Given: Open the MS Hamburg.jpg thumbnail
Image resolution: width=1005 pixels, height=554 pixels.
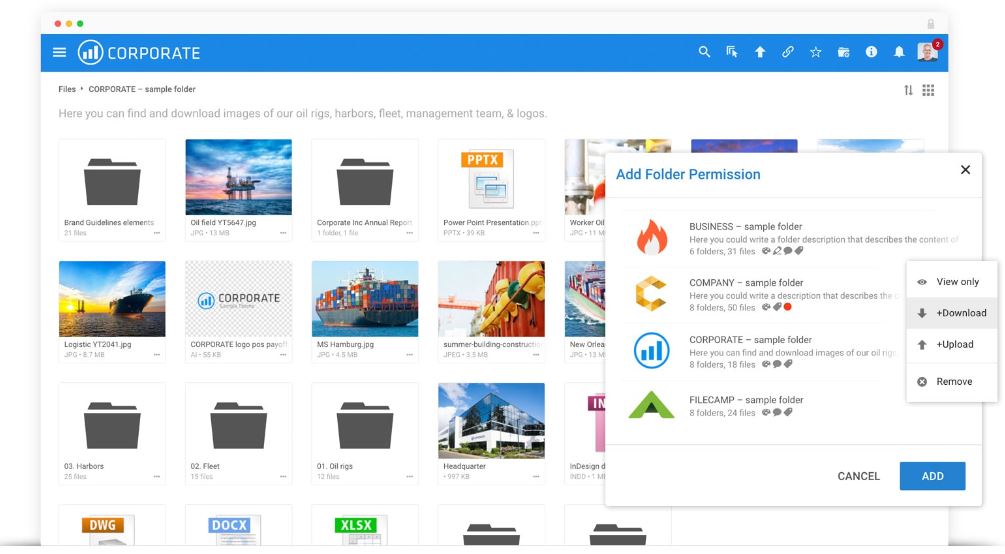Looking at the screenshot, I should tap(365, 299).
